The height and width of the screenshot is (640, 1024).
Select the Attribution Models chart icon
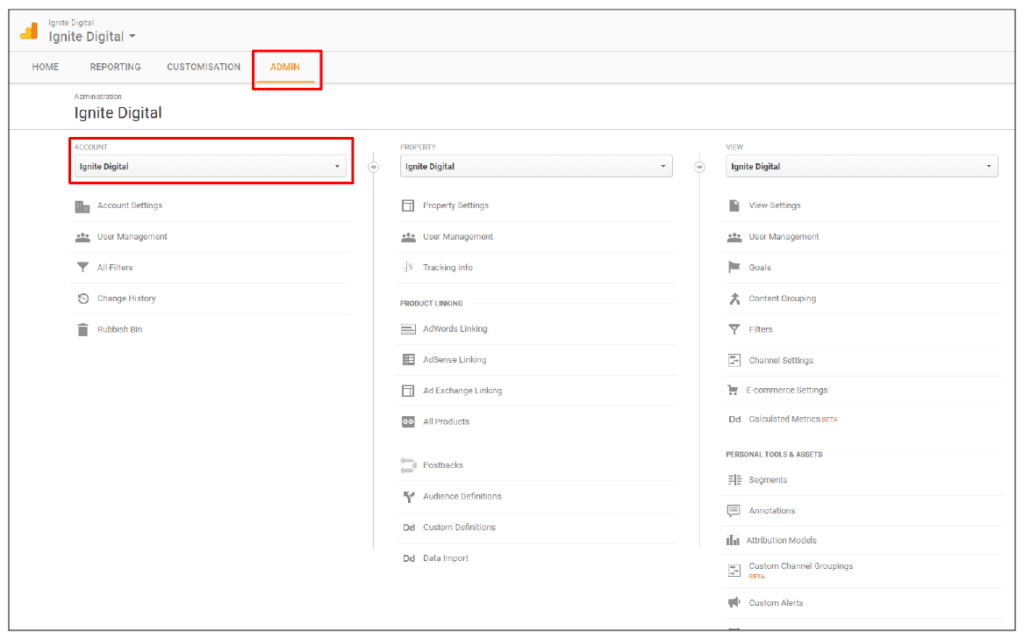pos(734,540)
